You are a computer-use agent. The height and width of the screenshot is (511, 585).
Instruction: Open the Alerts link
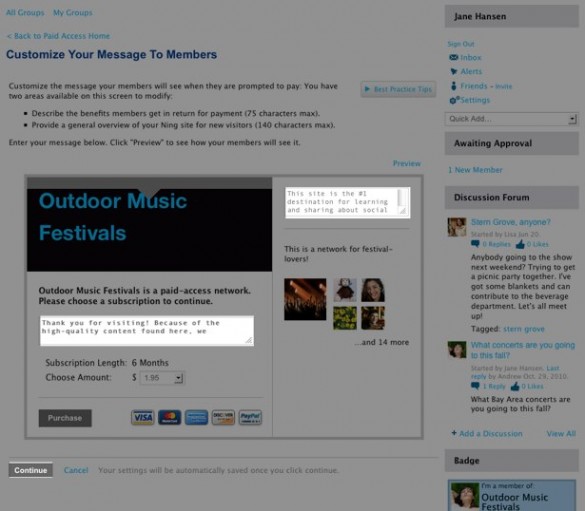(x=471, y=72)
